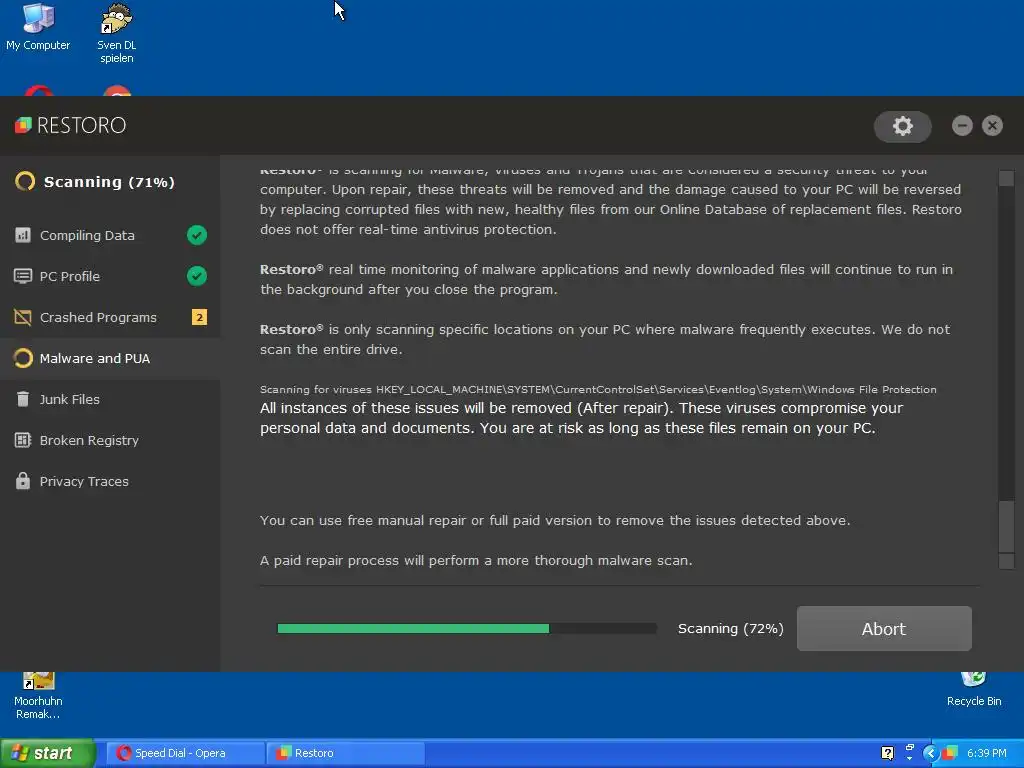Open the Privacy Traces section

point(110,481)
